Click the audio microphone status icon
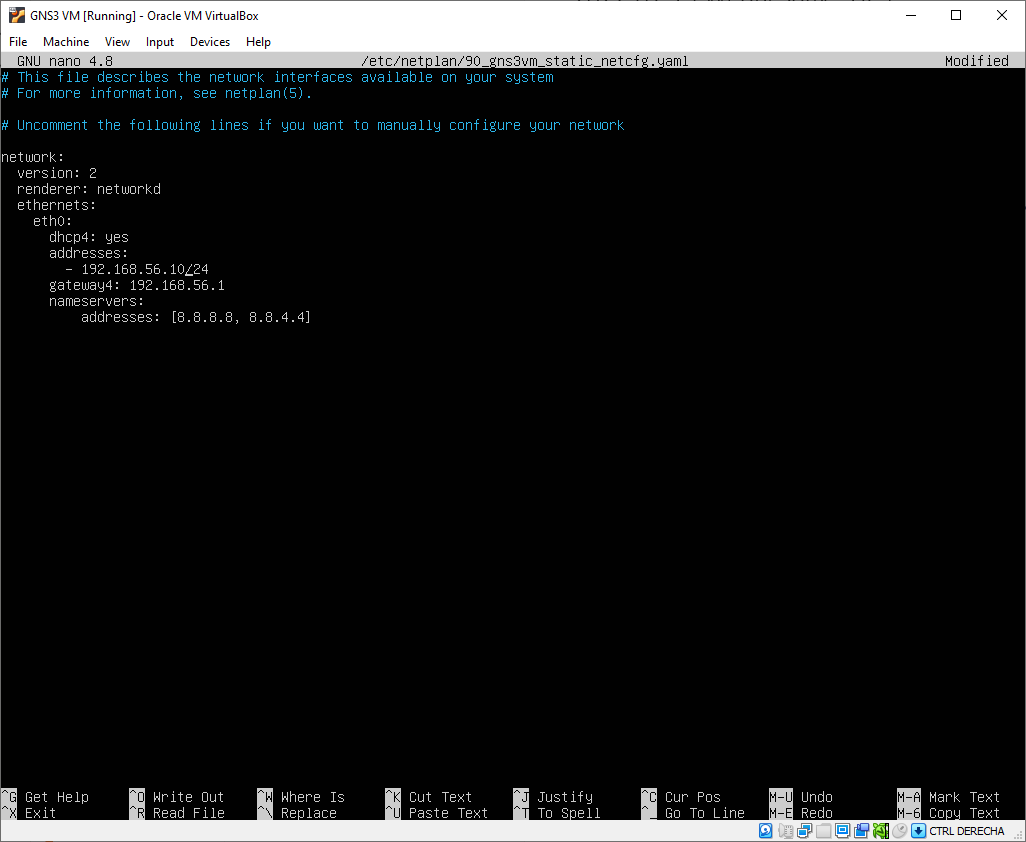 pyautogui.click(x=785, y=831)
